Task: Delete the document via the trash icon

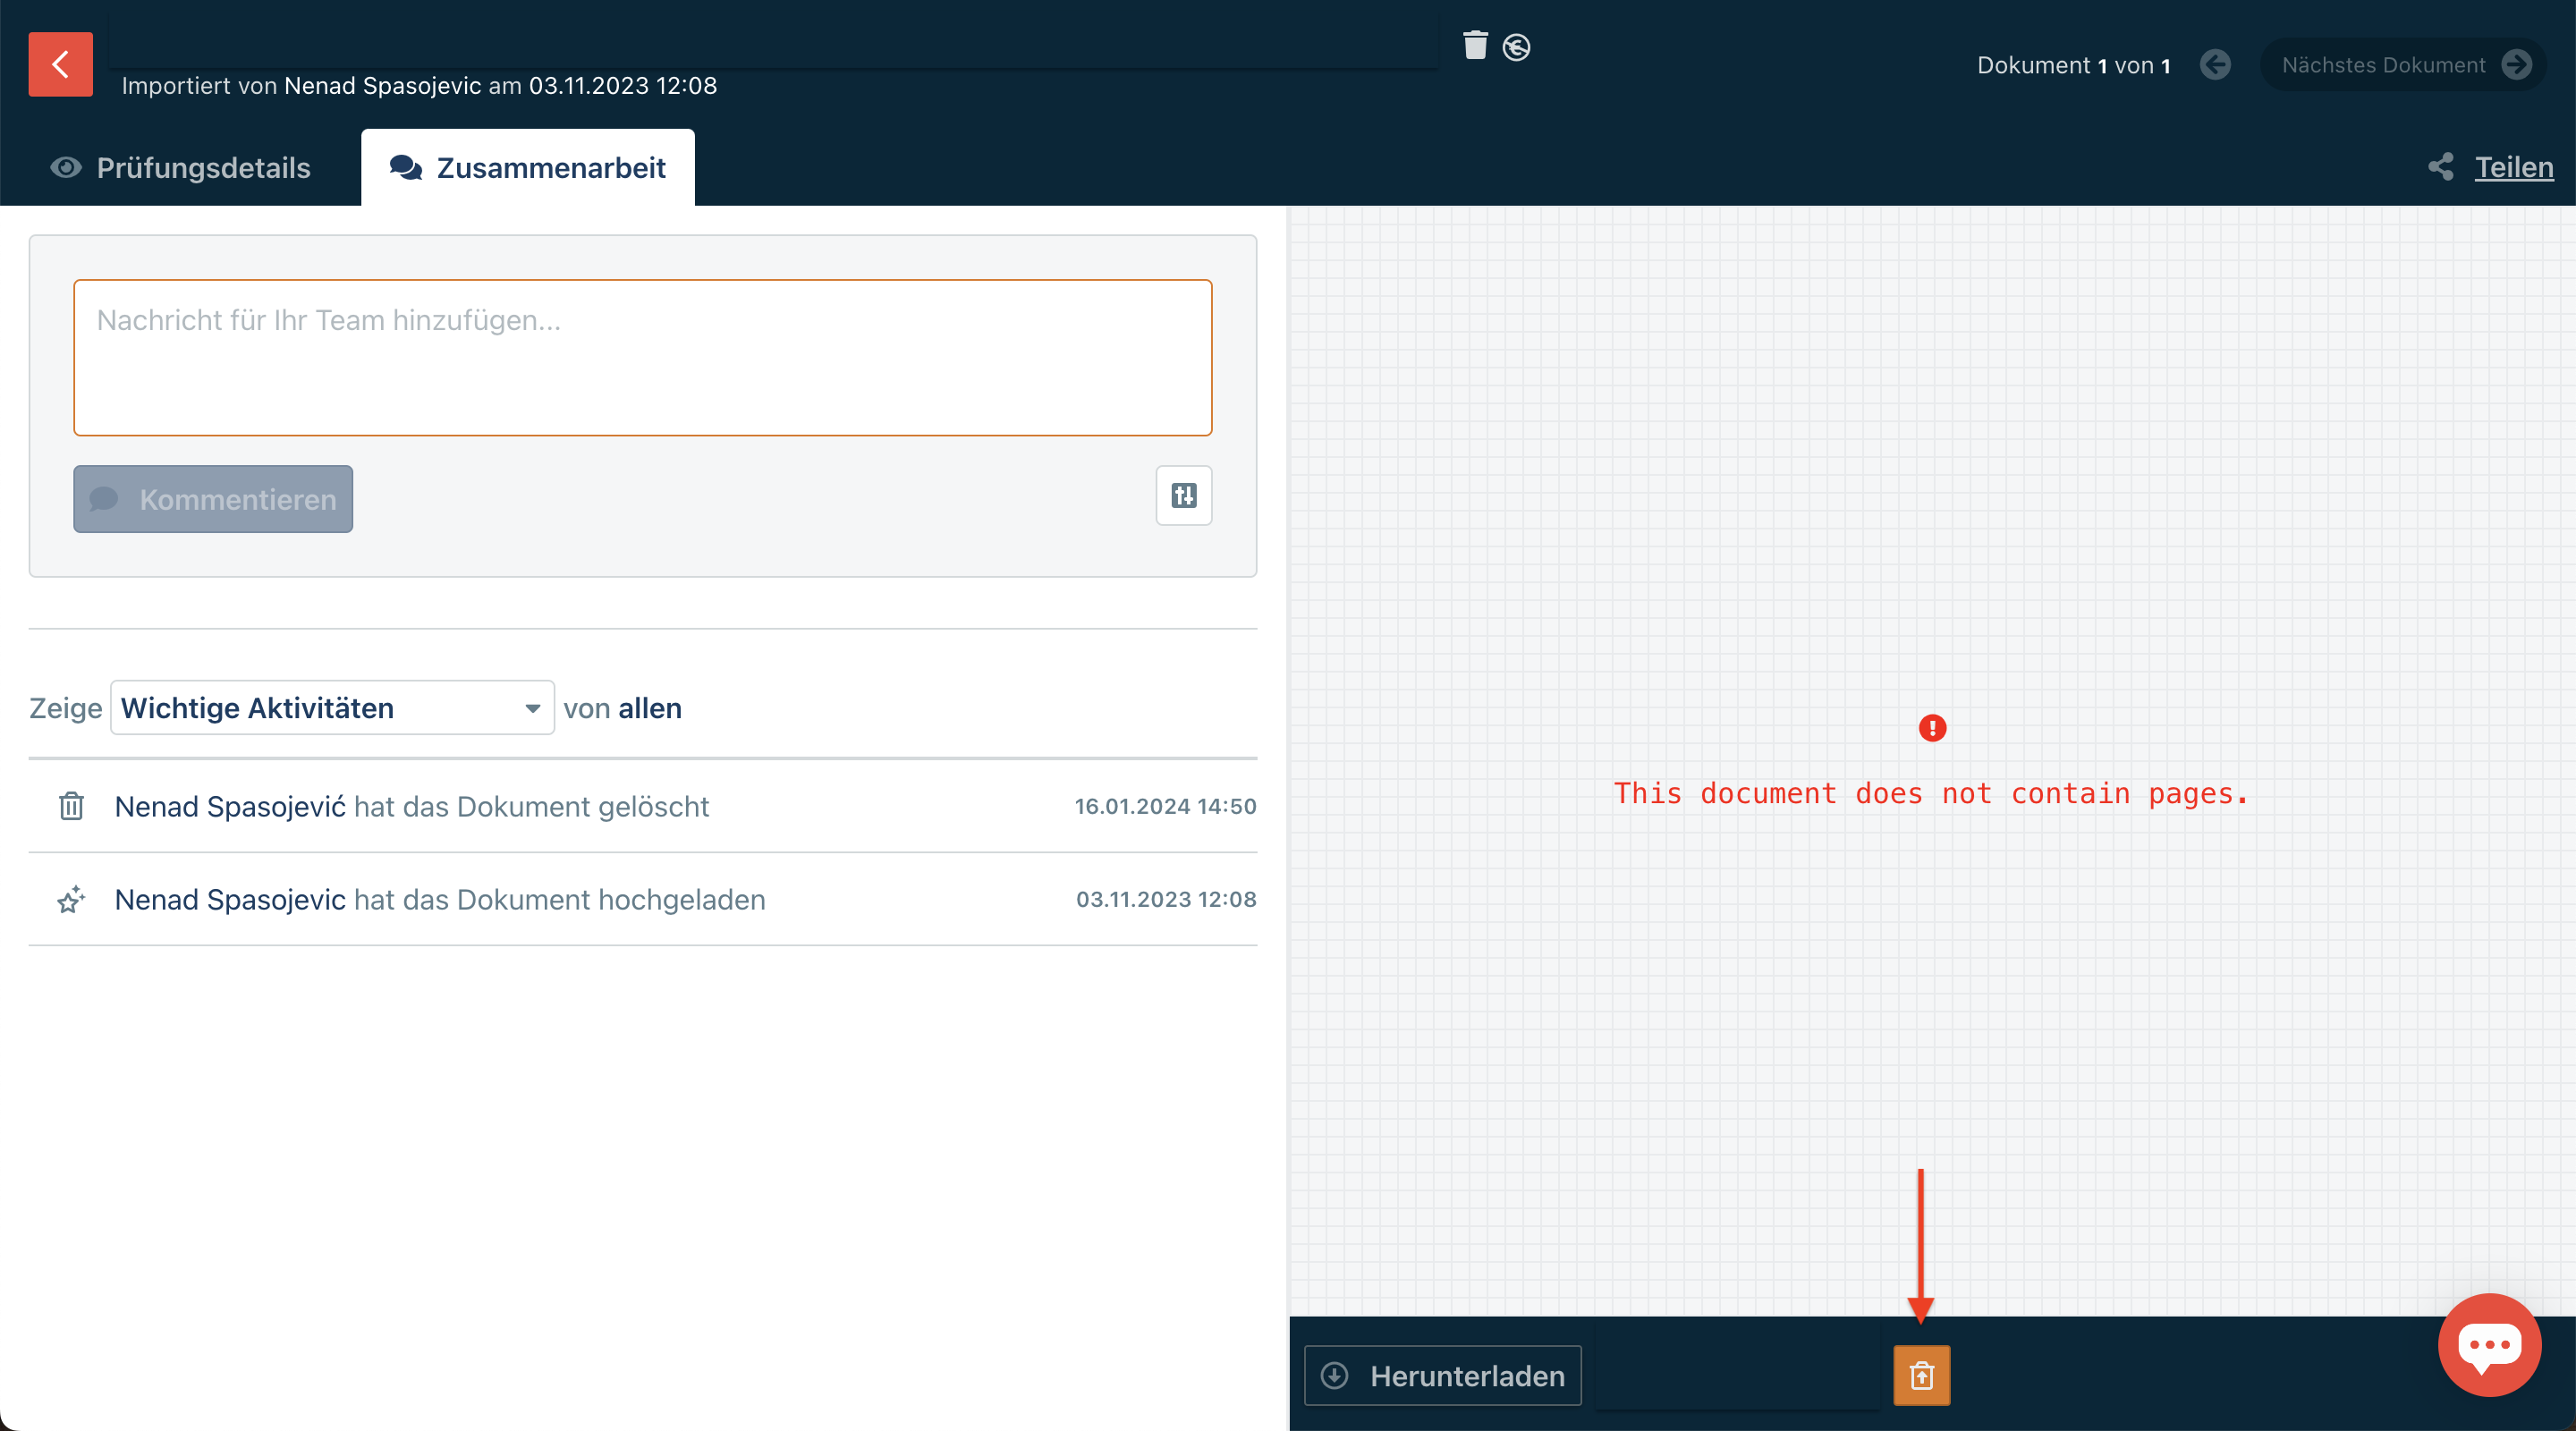Action: pyautogui.click(x=1475, y=46)
